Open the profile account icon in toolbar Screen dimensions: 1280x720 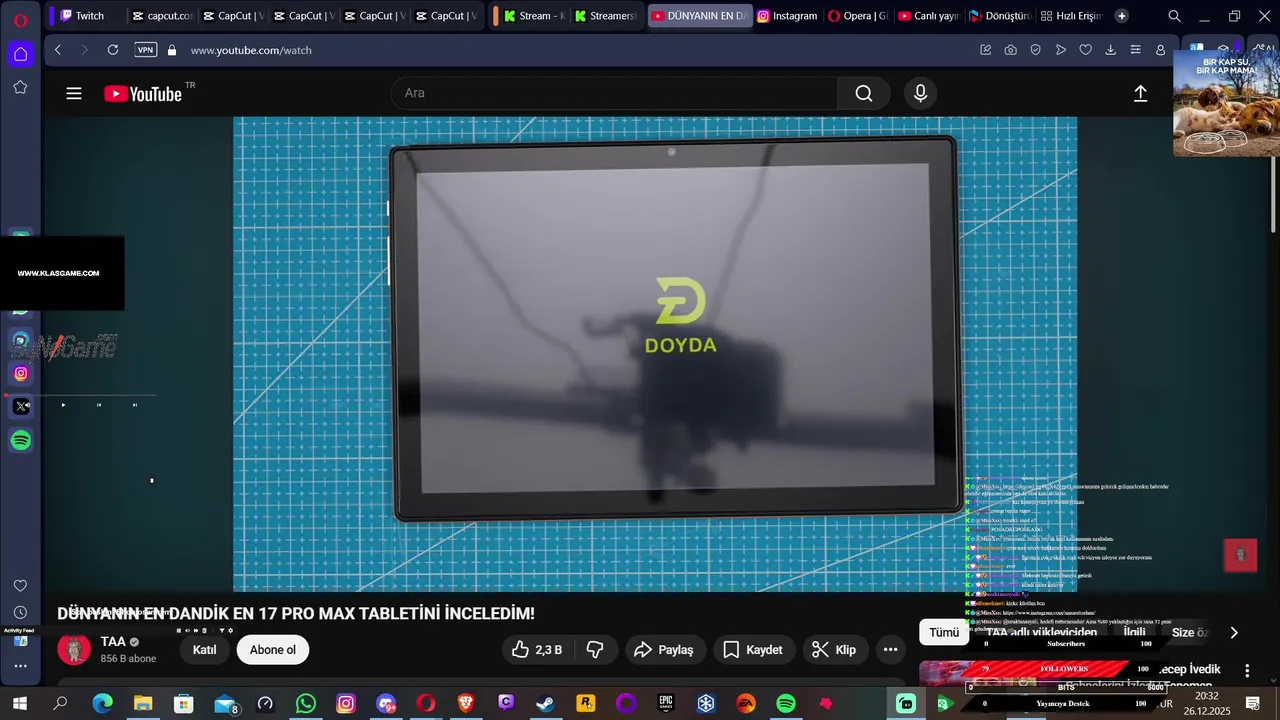tap(1160, 50)
